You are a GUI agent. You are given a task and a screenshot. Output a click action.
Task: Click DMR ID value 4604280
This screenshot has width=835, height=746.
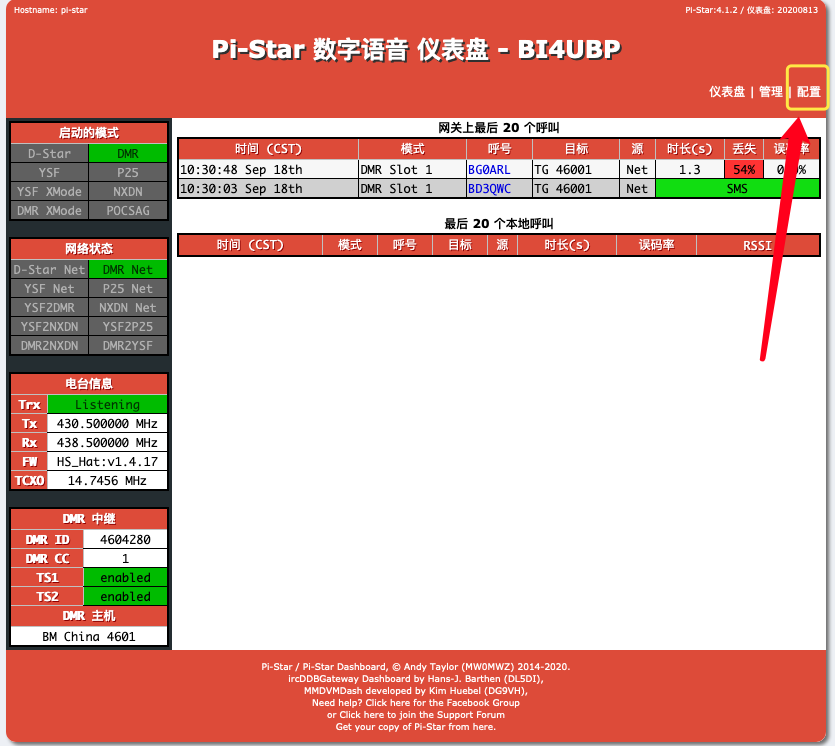click(125, 540)
